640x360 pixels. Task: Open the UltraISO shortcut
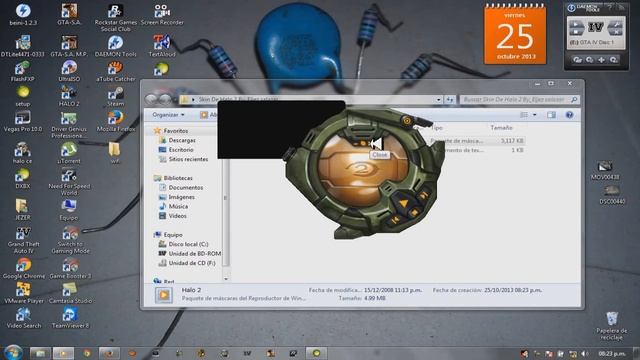(69, 71)
